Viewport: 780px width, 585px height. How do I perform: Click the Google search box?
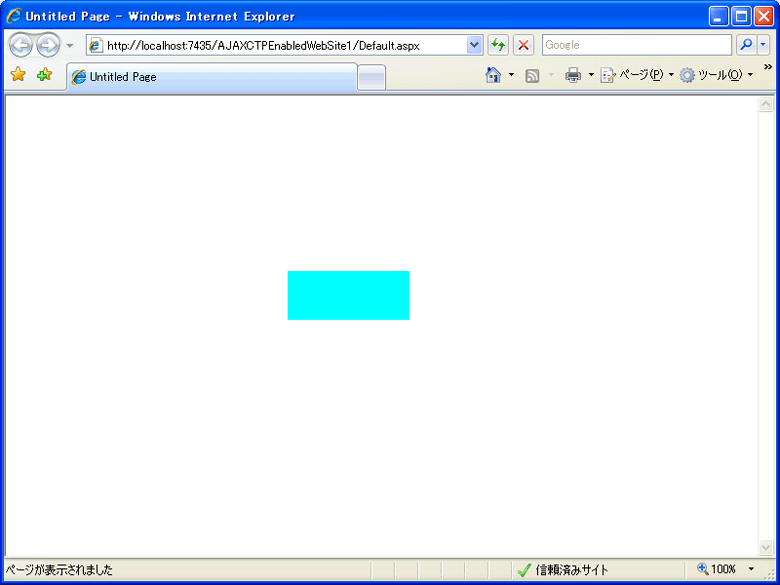pos(637,45)
